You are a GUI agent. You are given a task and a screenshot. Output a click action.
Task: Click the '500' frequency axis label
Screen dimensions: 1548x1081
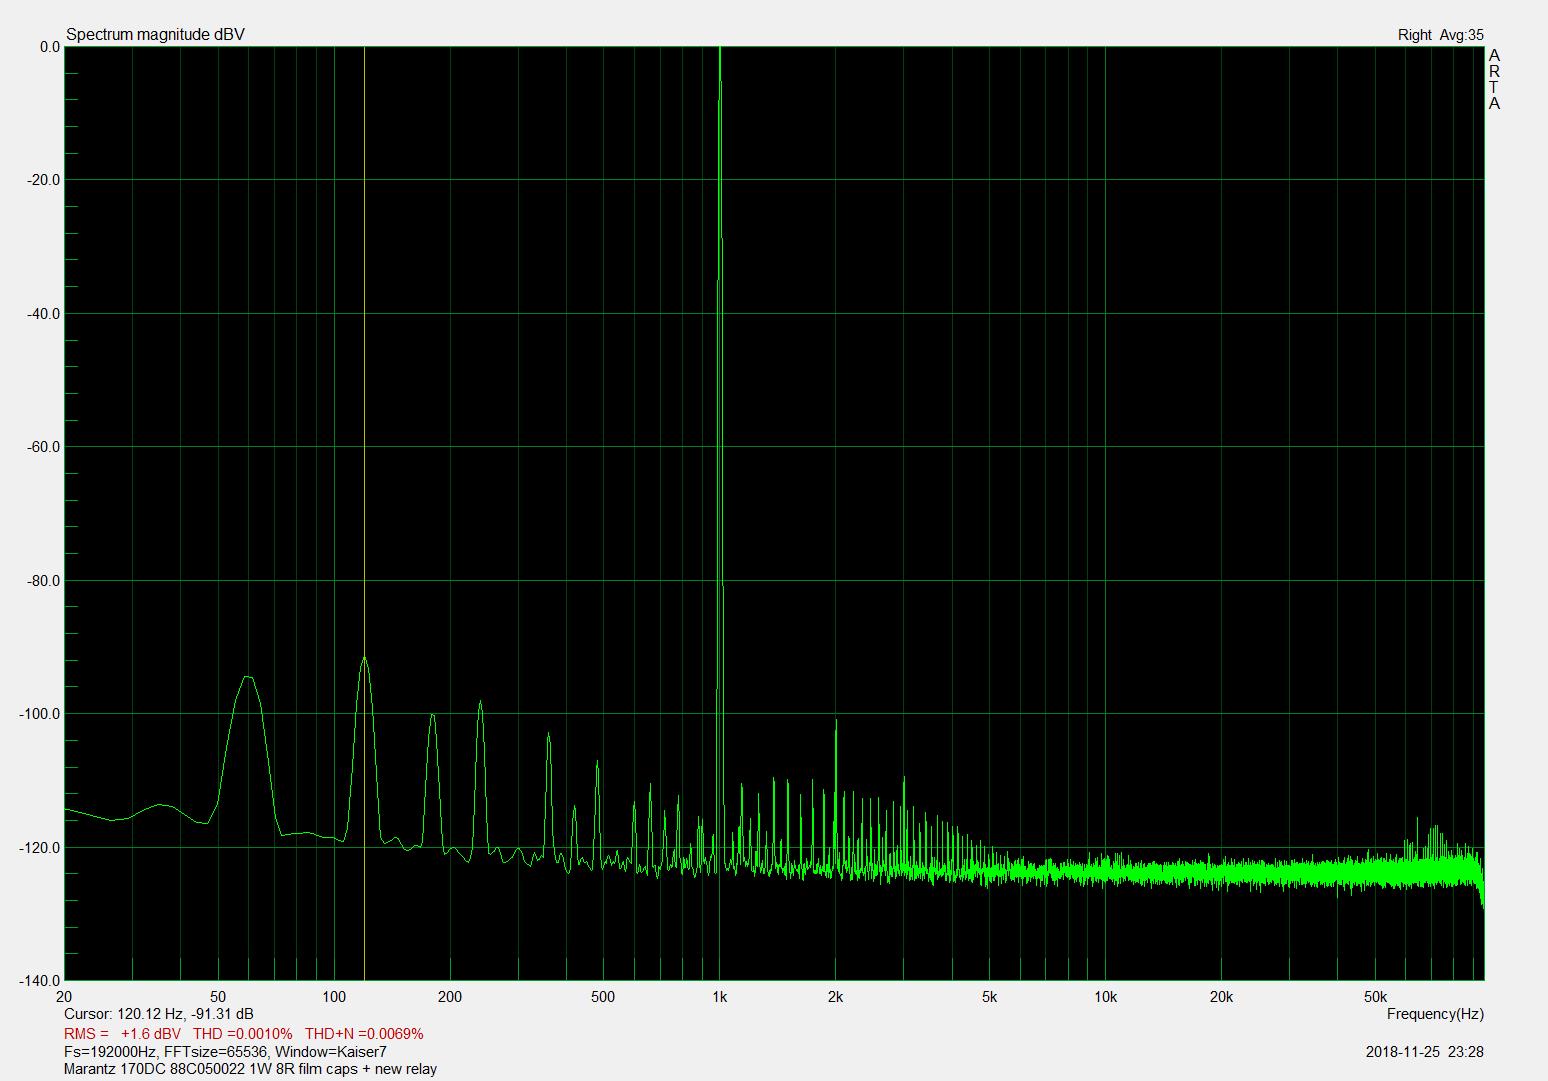point(603,997)
